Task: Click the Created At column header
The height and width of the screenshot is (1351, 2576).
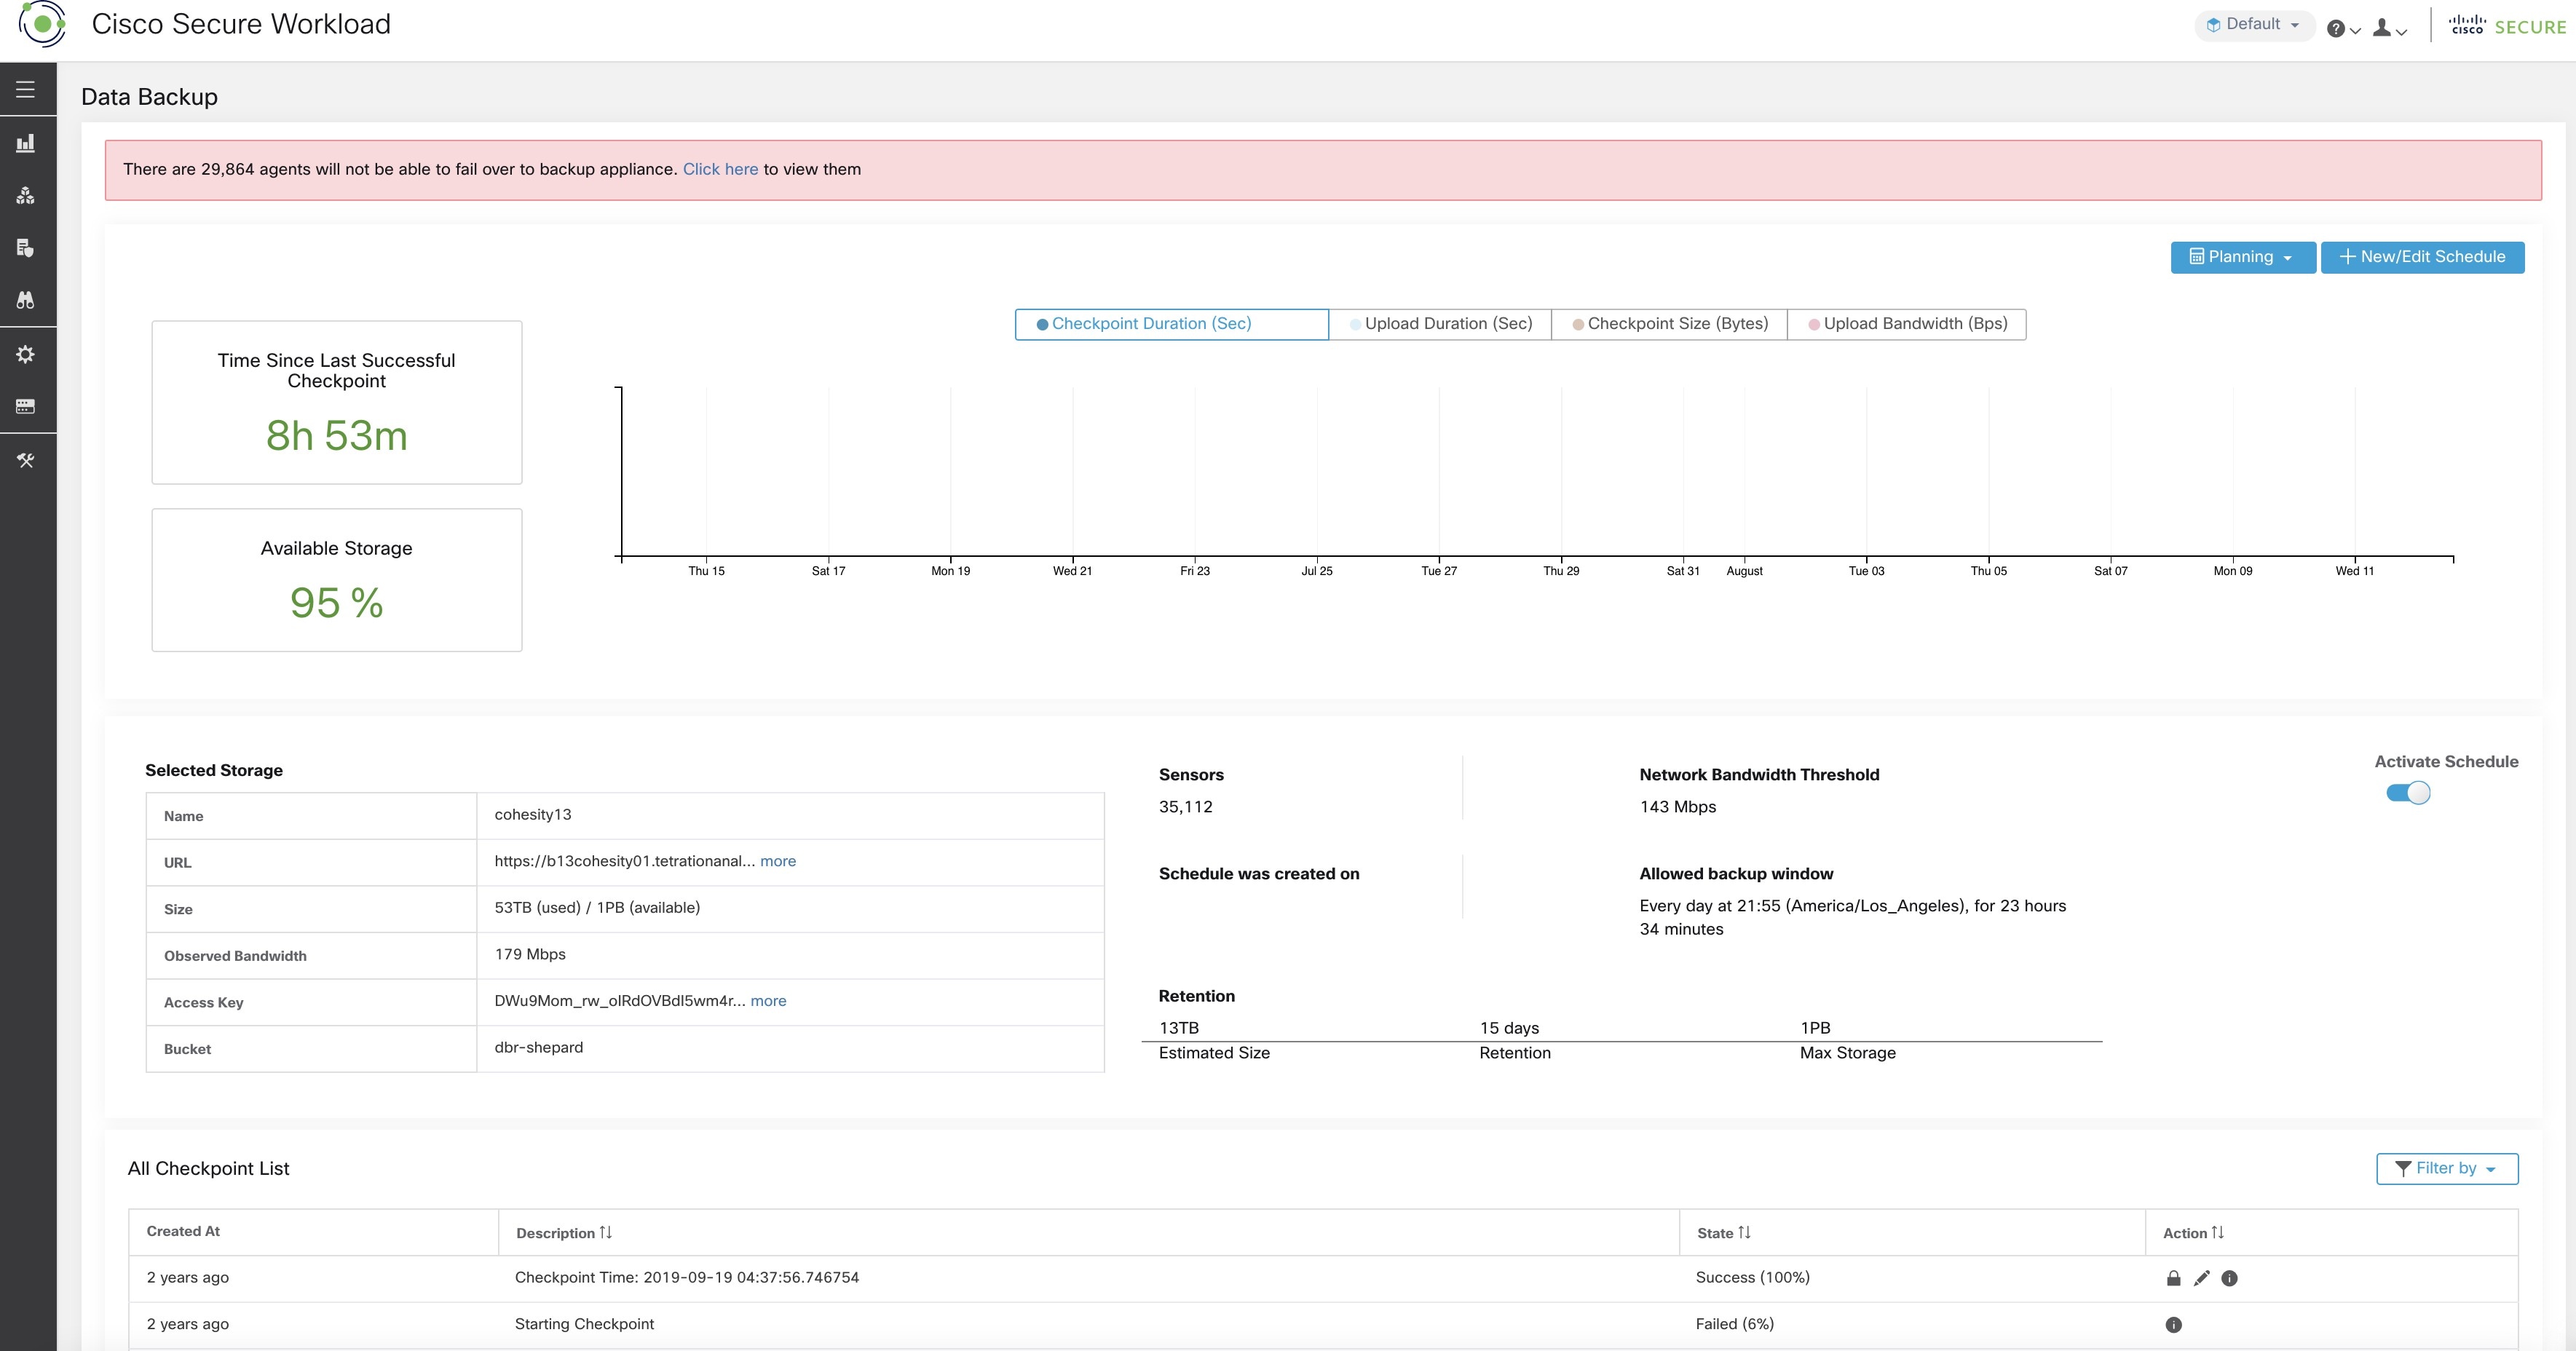Action: 183,1231
